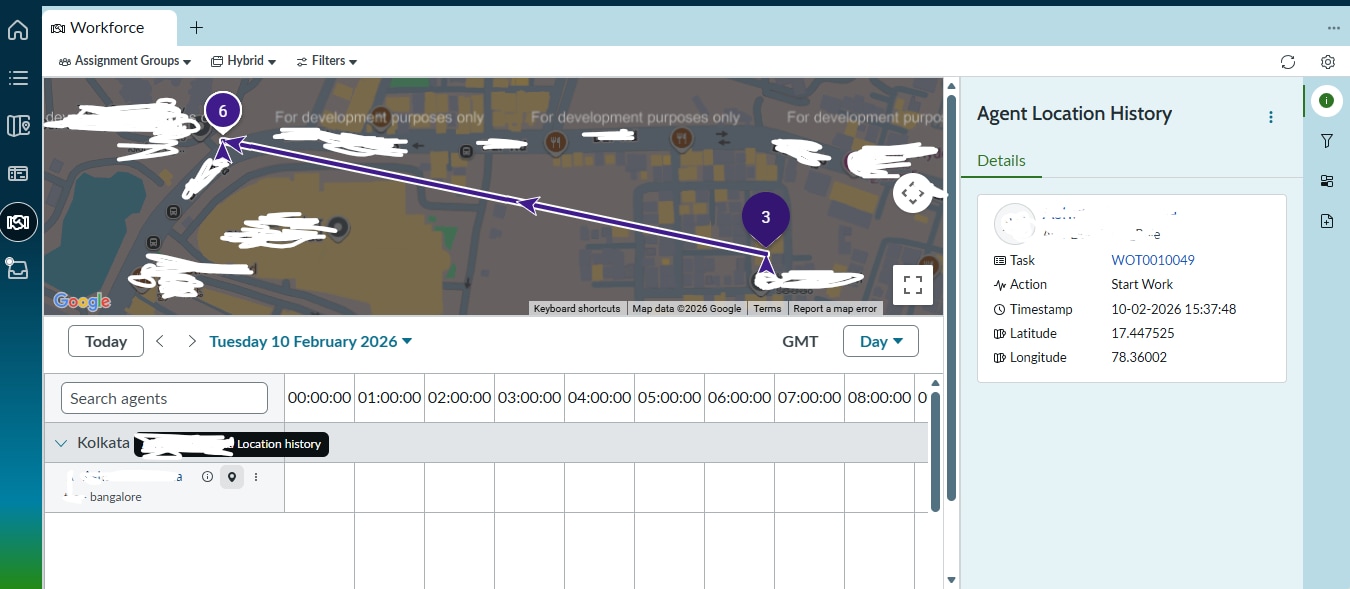Click the timestamp value 10-02-2026 15:37:48

coord(1174,309)
